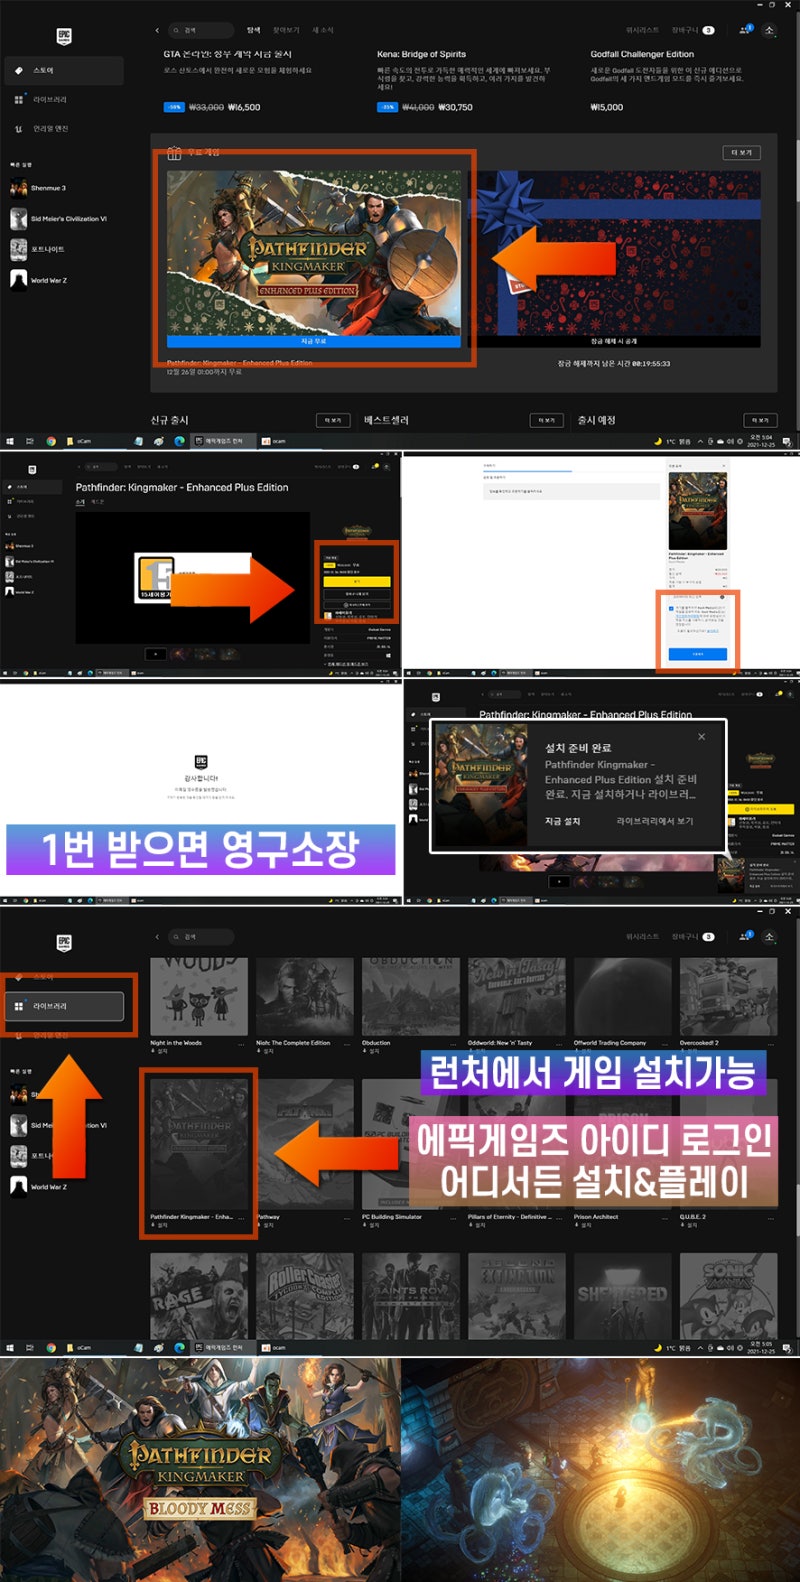Click 더 보기 next to 출시 예정

click(x=761, y=420)
